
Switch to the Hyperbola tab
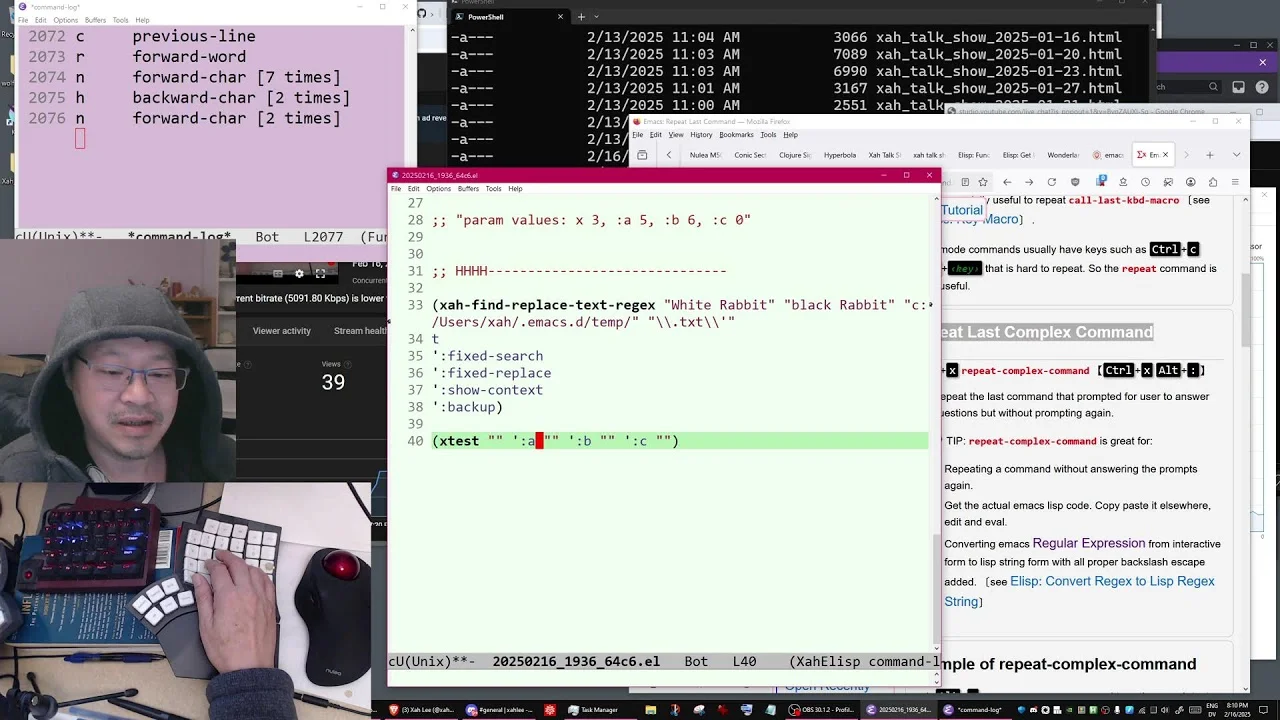[839, 155]
